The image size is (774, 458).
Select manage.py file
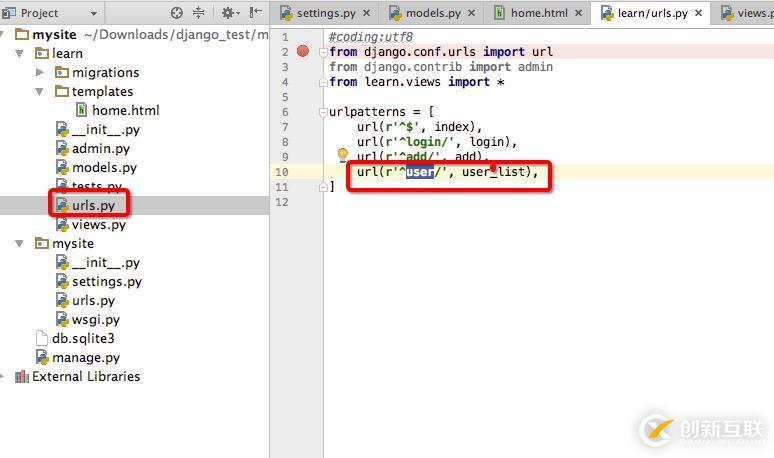[86, 358]
